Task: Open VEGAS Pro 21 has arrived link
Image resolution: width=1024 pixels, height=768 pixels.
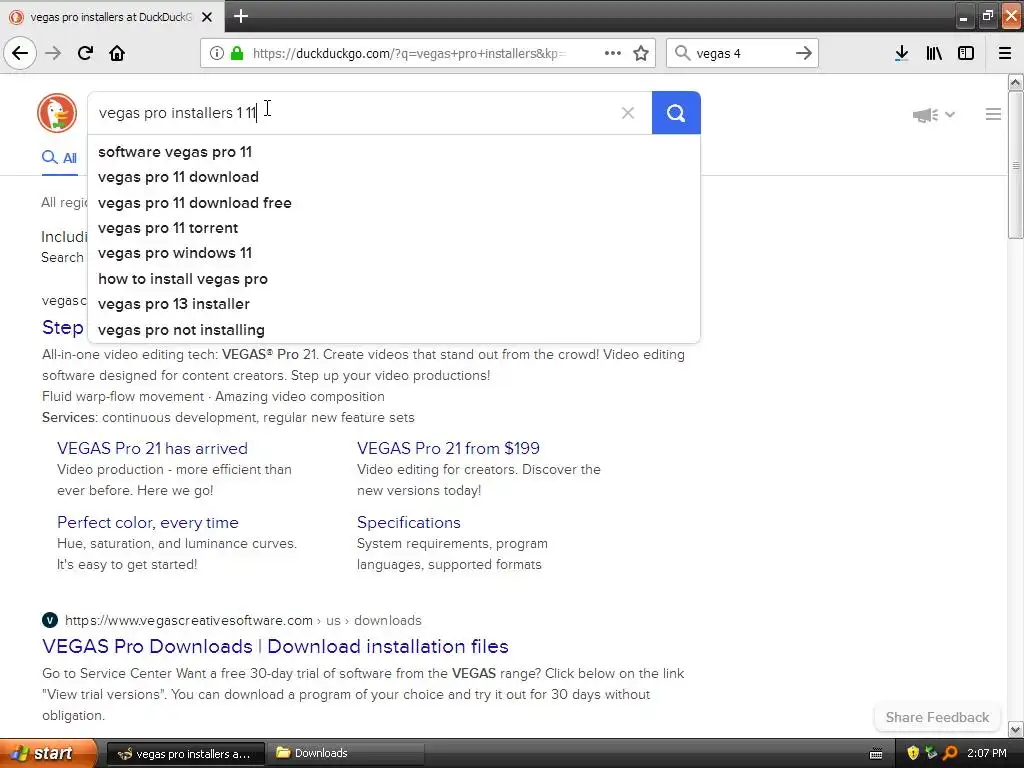Action: (x=152, y=449)
